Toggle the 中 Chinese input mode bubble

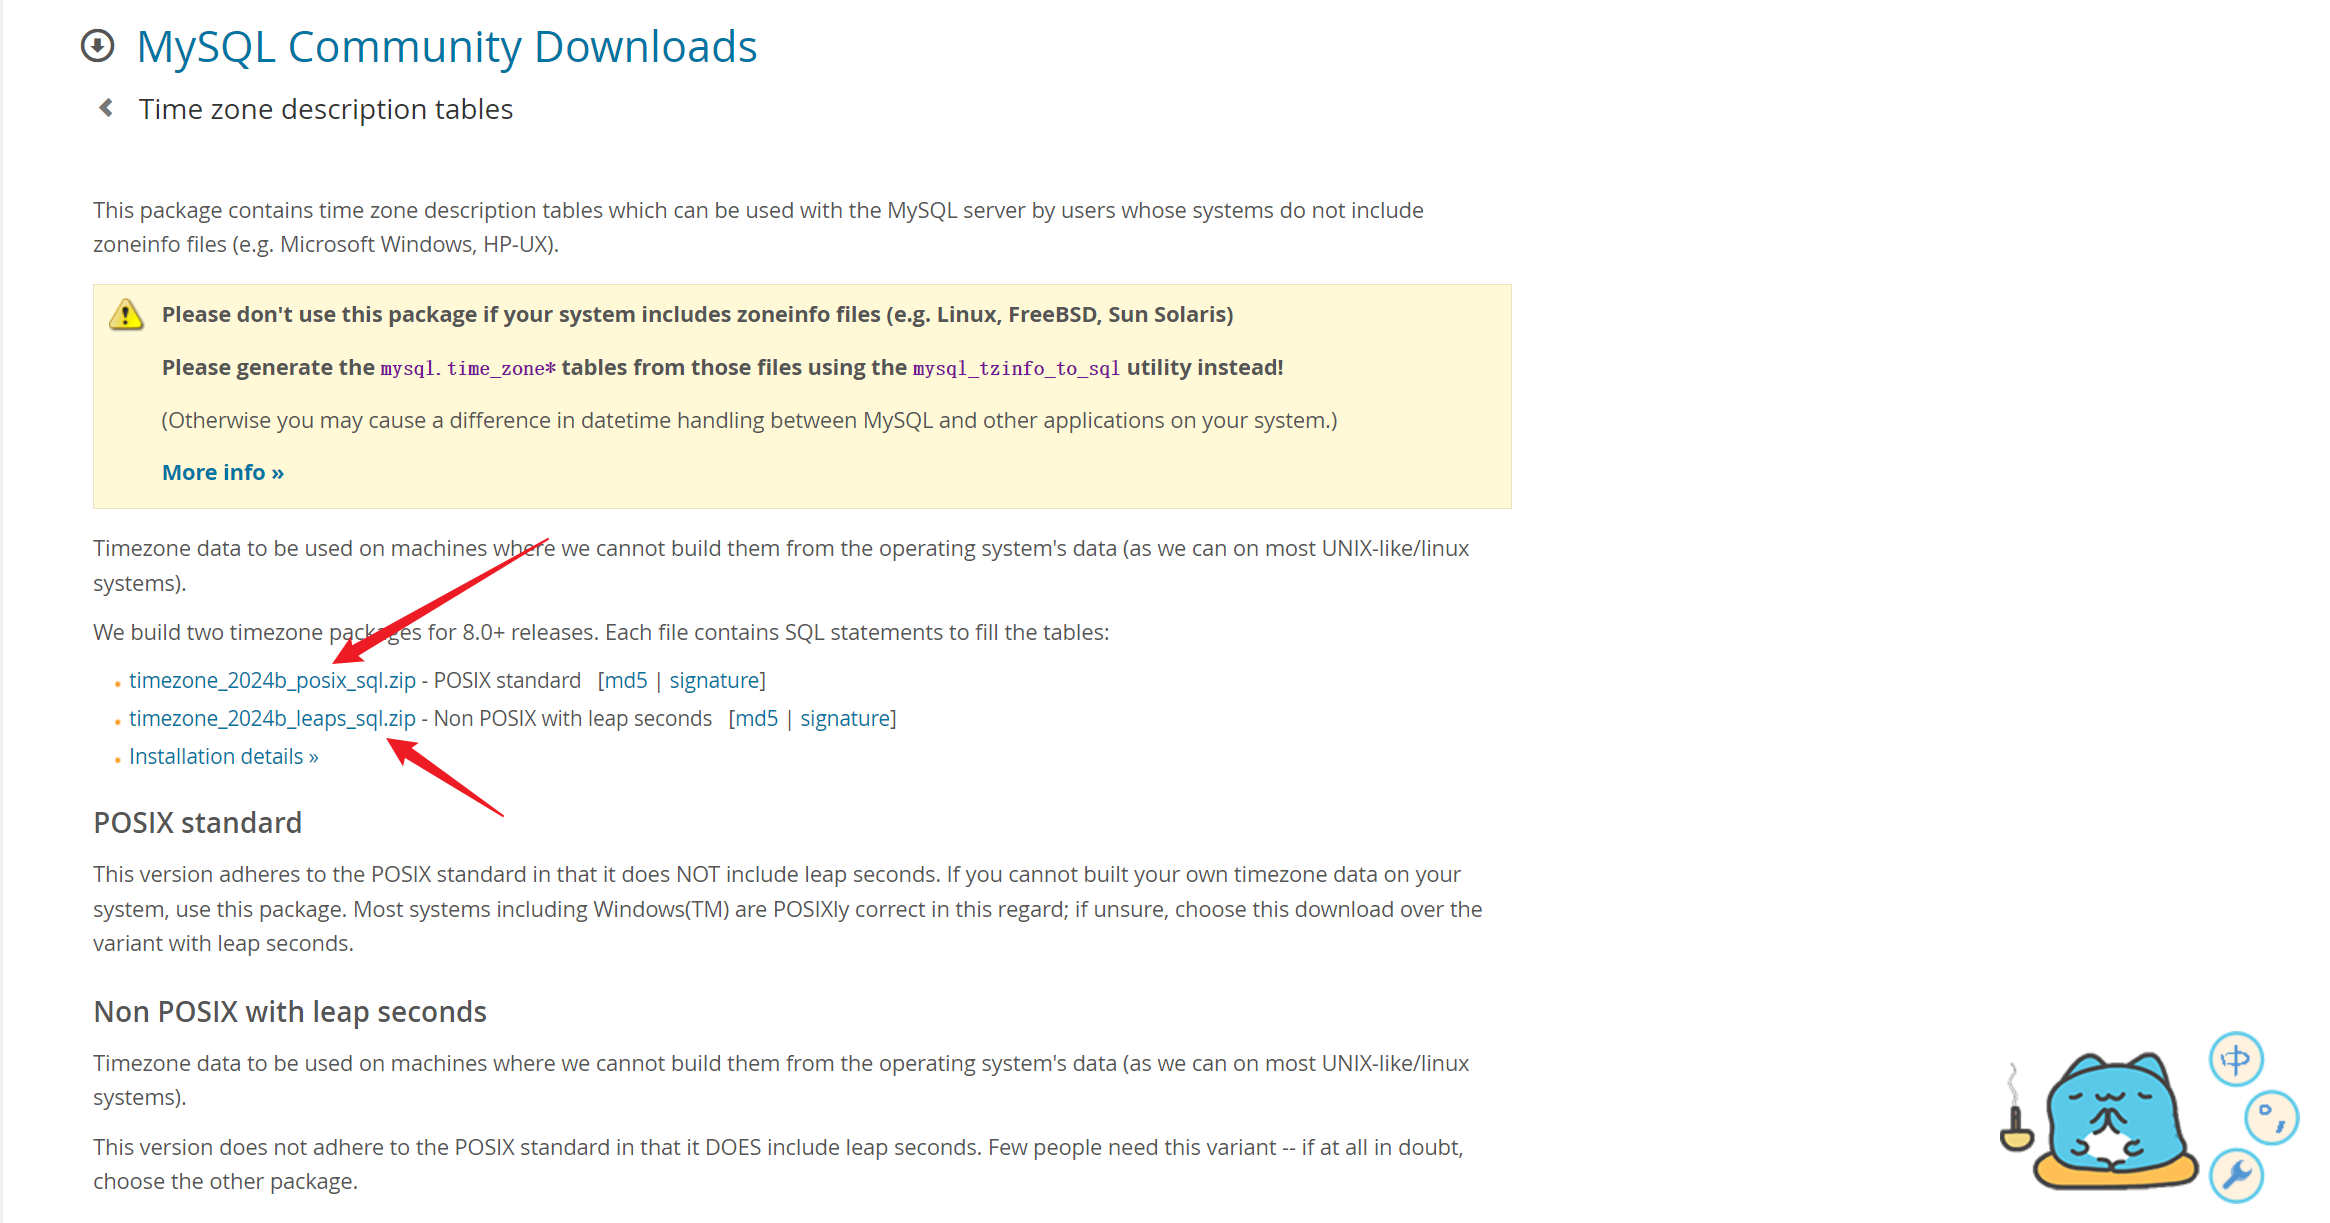[x=2236, y=1059]
